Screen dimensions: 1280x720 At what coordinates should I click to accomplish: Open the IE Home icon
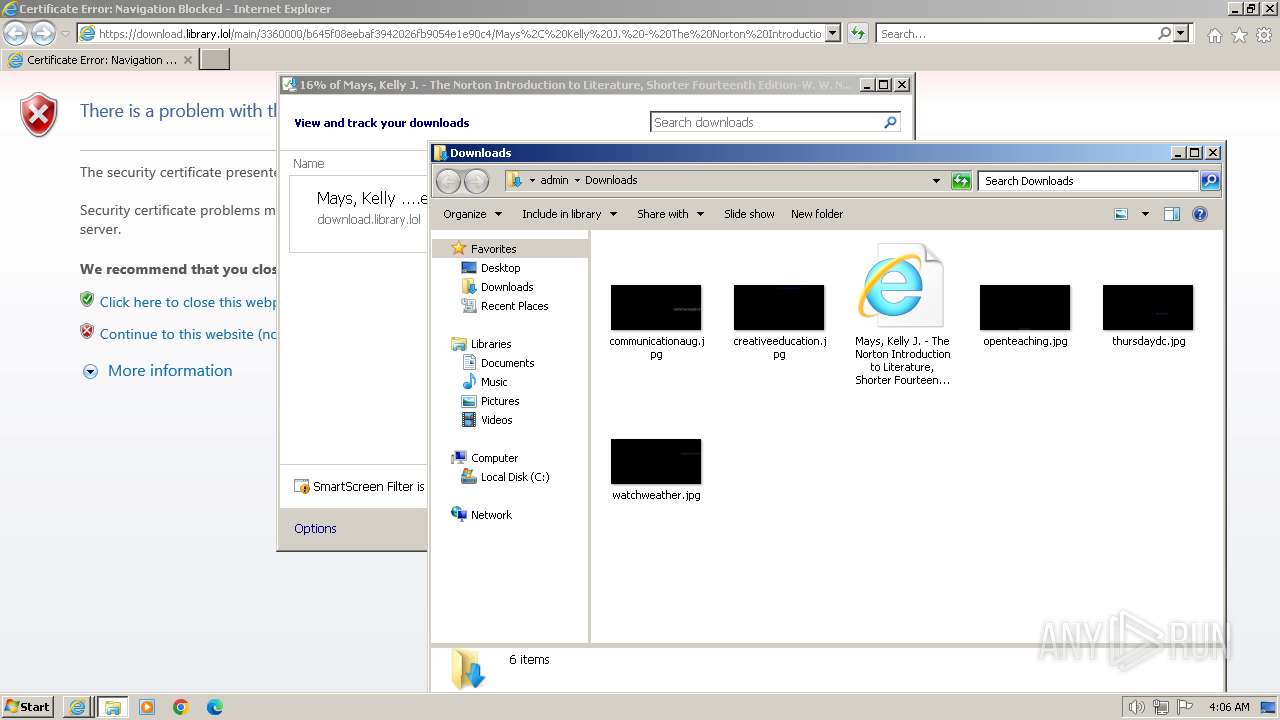coord(1214,35)
